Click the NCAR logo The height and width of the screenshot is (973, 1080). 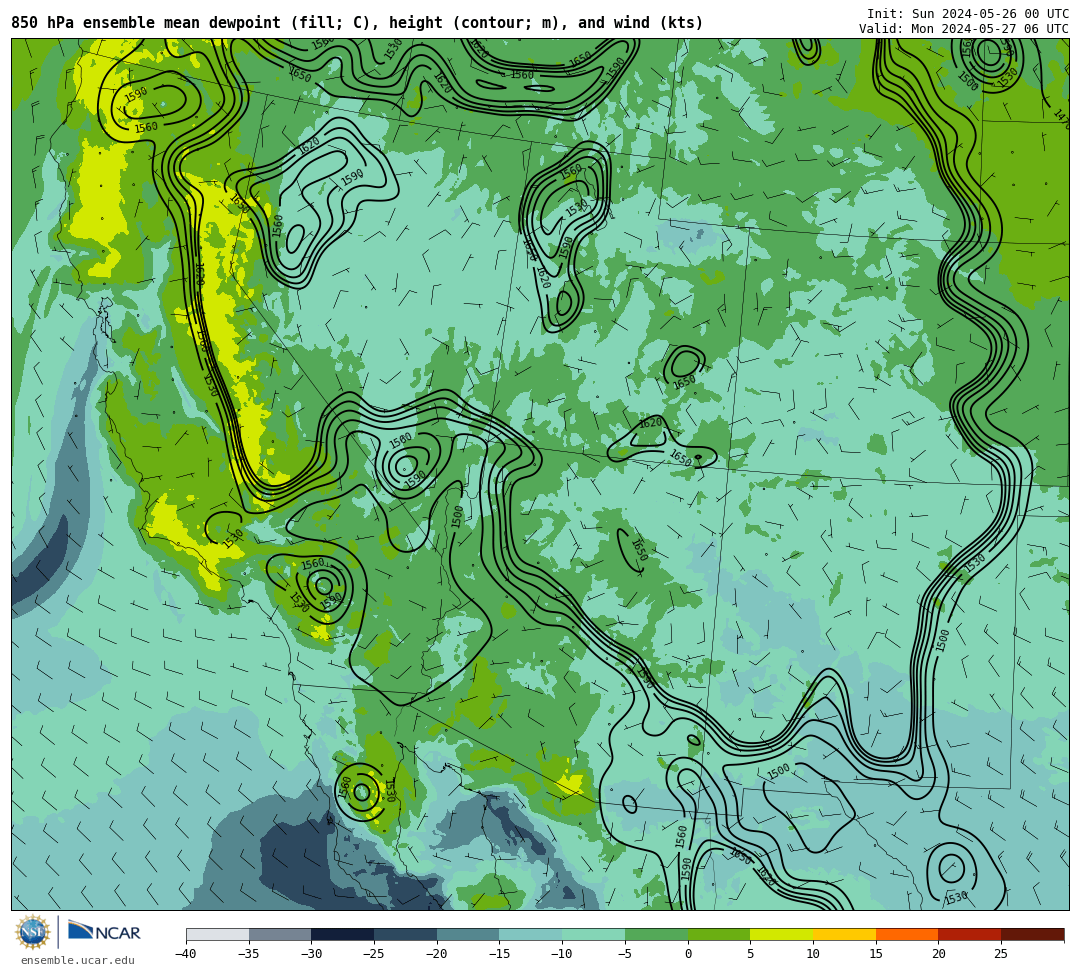coord(104,932)
